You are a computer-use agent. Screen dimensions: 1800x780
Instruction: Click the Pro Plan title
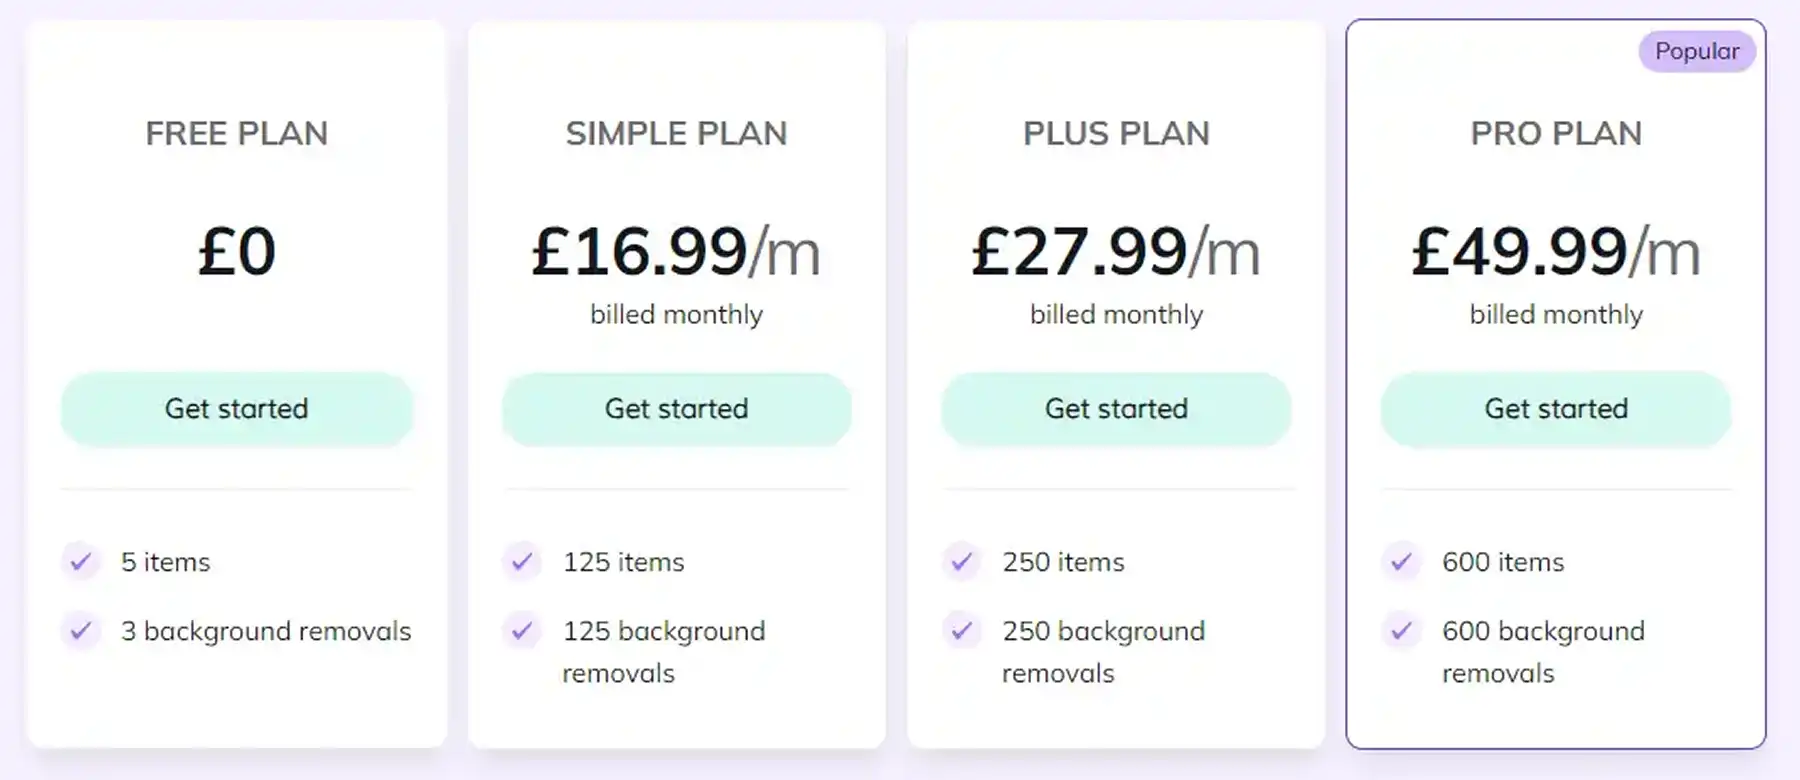[x=1556, y=132]
